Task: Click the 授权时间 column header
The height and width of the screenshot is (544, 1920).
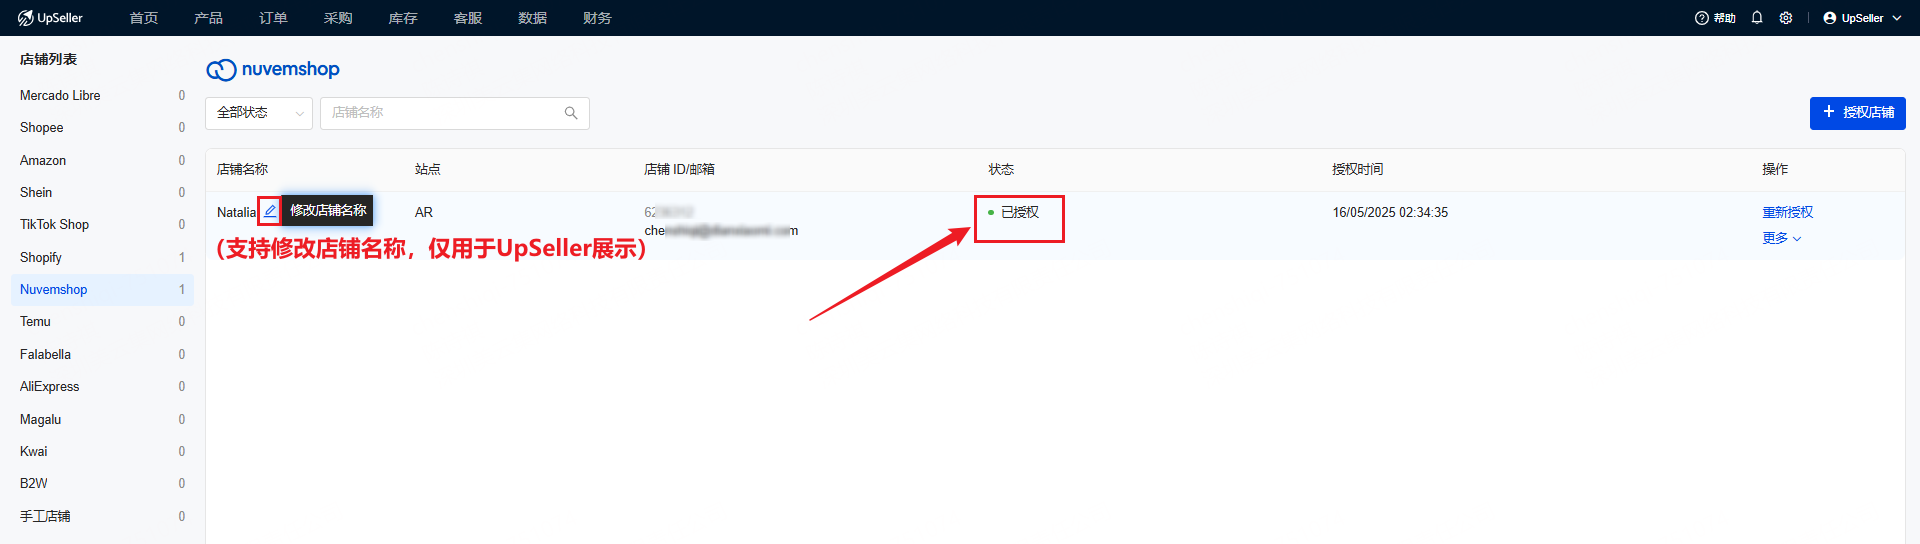Action: coord(1358,169)
